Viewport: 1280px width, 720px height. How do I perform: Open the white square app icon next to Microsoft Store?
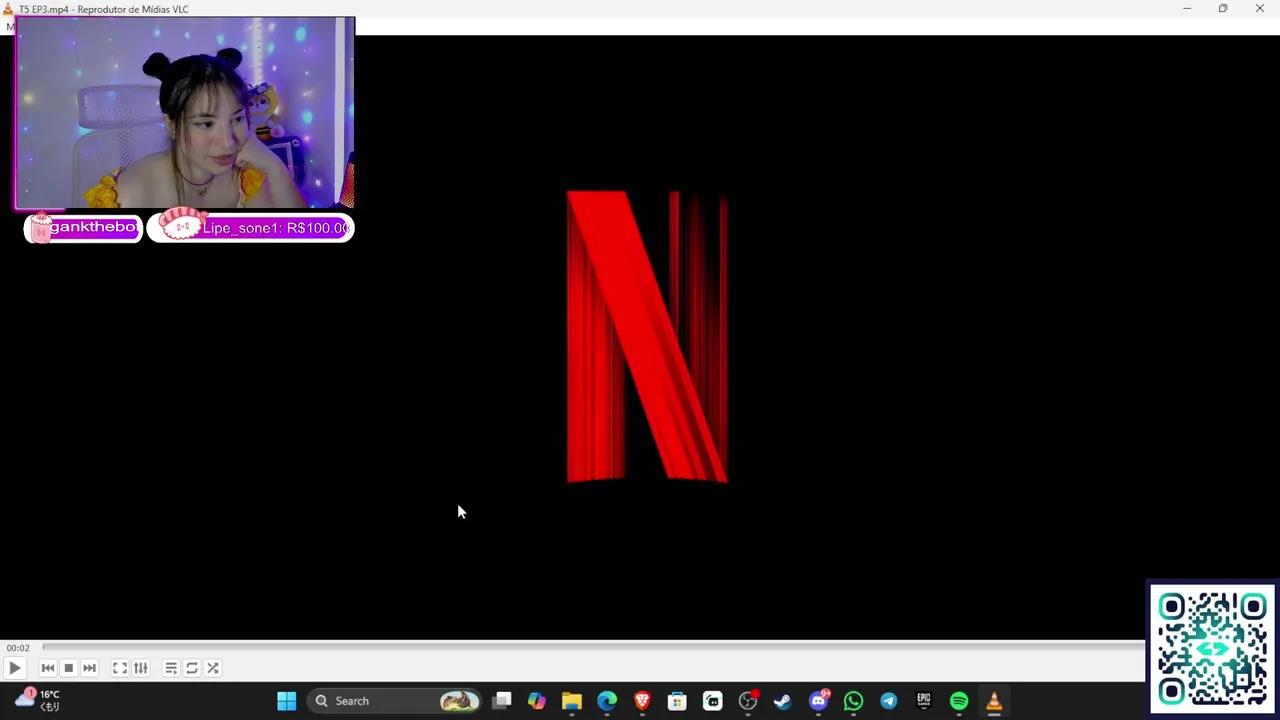click(712, 701)
